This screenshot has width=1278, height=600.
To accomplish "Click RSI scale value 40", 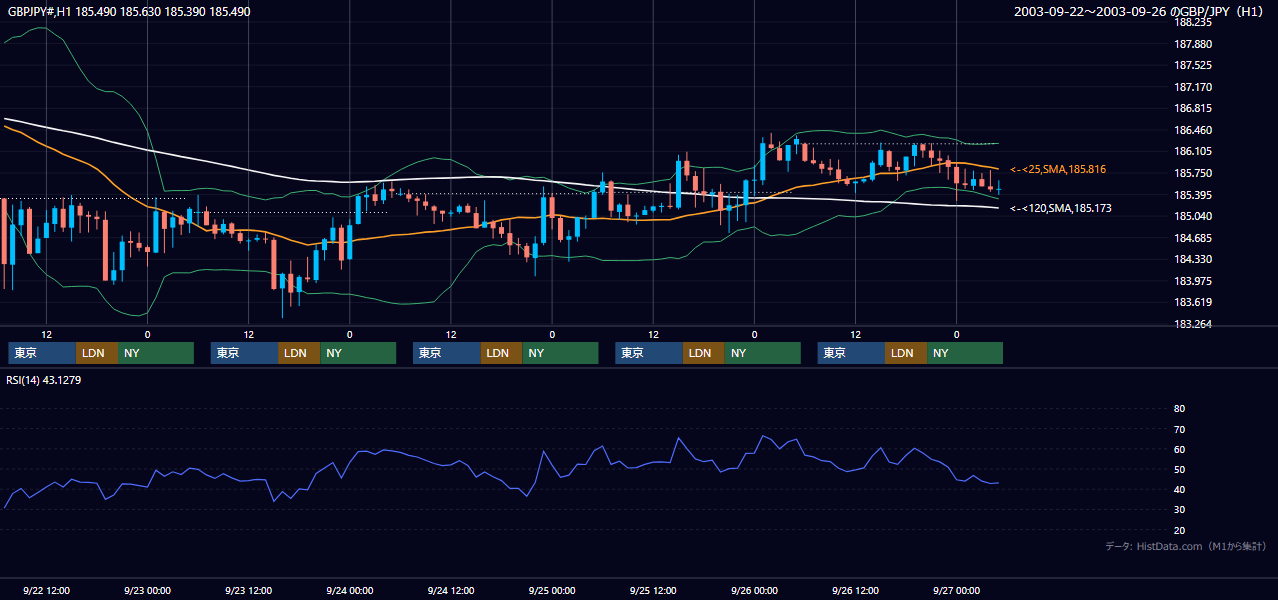I will (x=1179, y=489).
